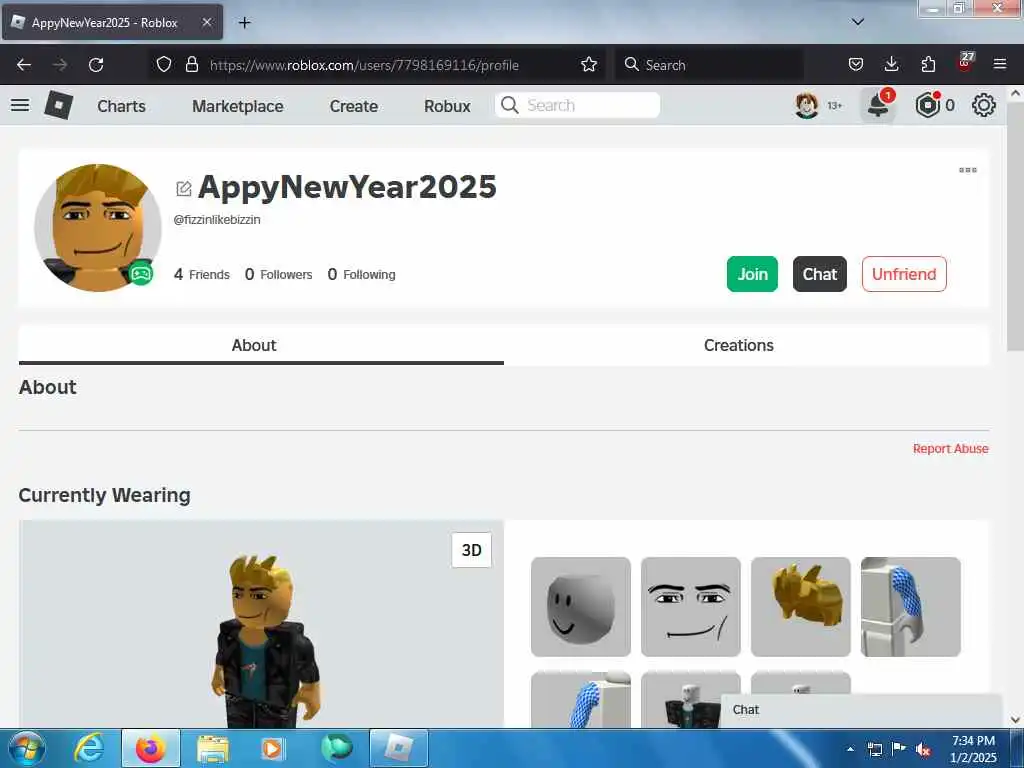The image size is (1024, 768).
Task: Click the site security padlock icon
Action: pyautogui.click(x=192, y=65)
